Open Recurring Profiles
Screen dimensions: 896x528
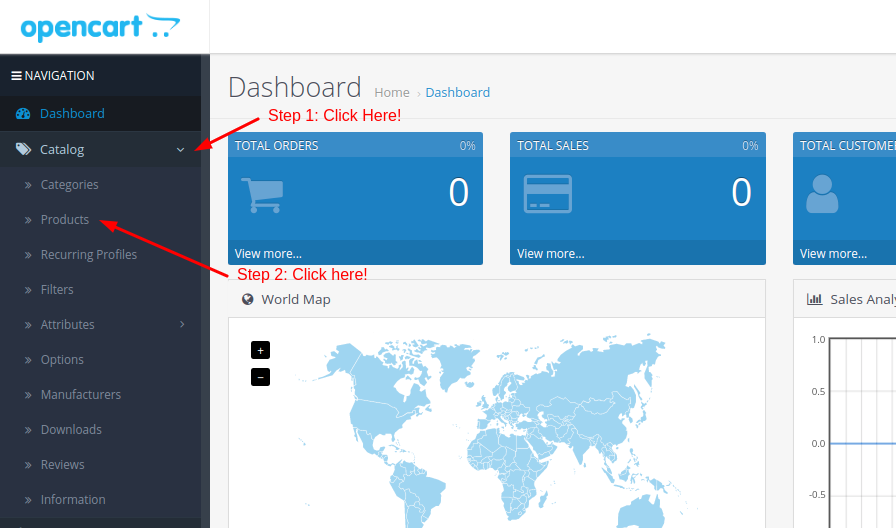point(89,254)
